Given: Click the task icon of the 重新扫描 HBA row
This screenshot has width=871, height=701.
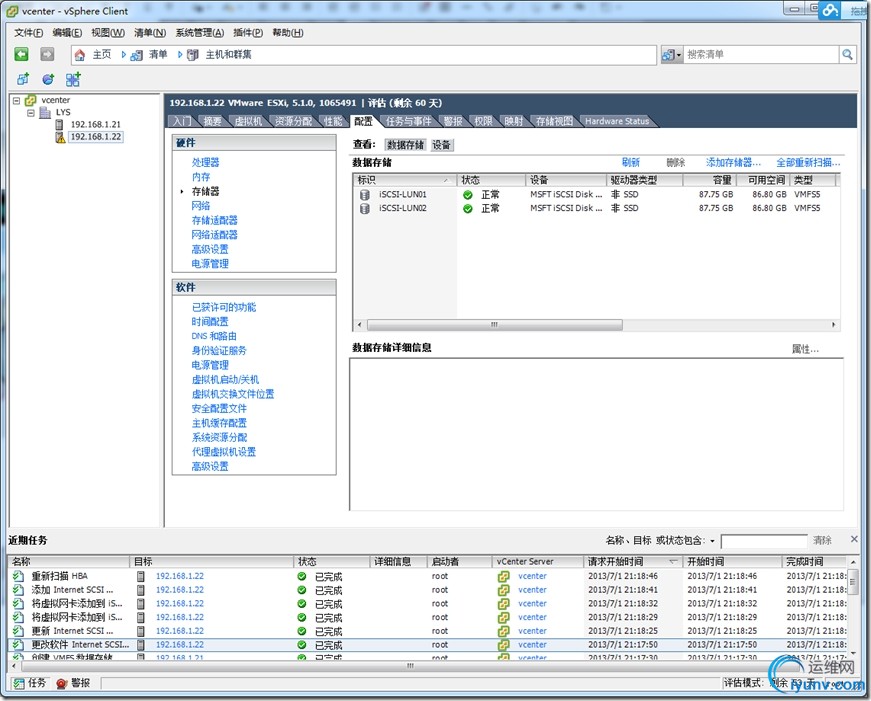Looking at the screenshot, I should (x=18, y=576).
